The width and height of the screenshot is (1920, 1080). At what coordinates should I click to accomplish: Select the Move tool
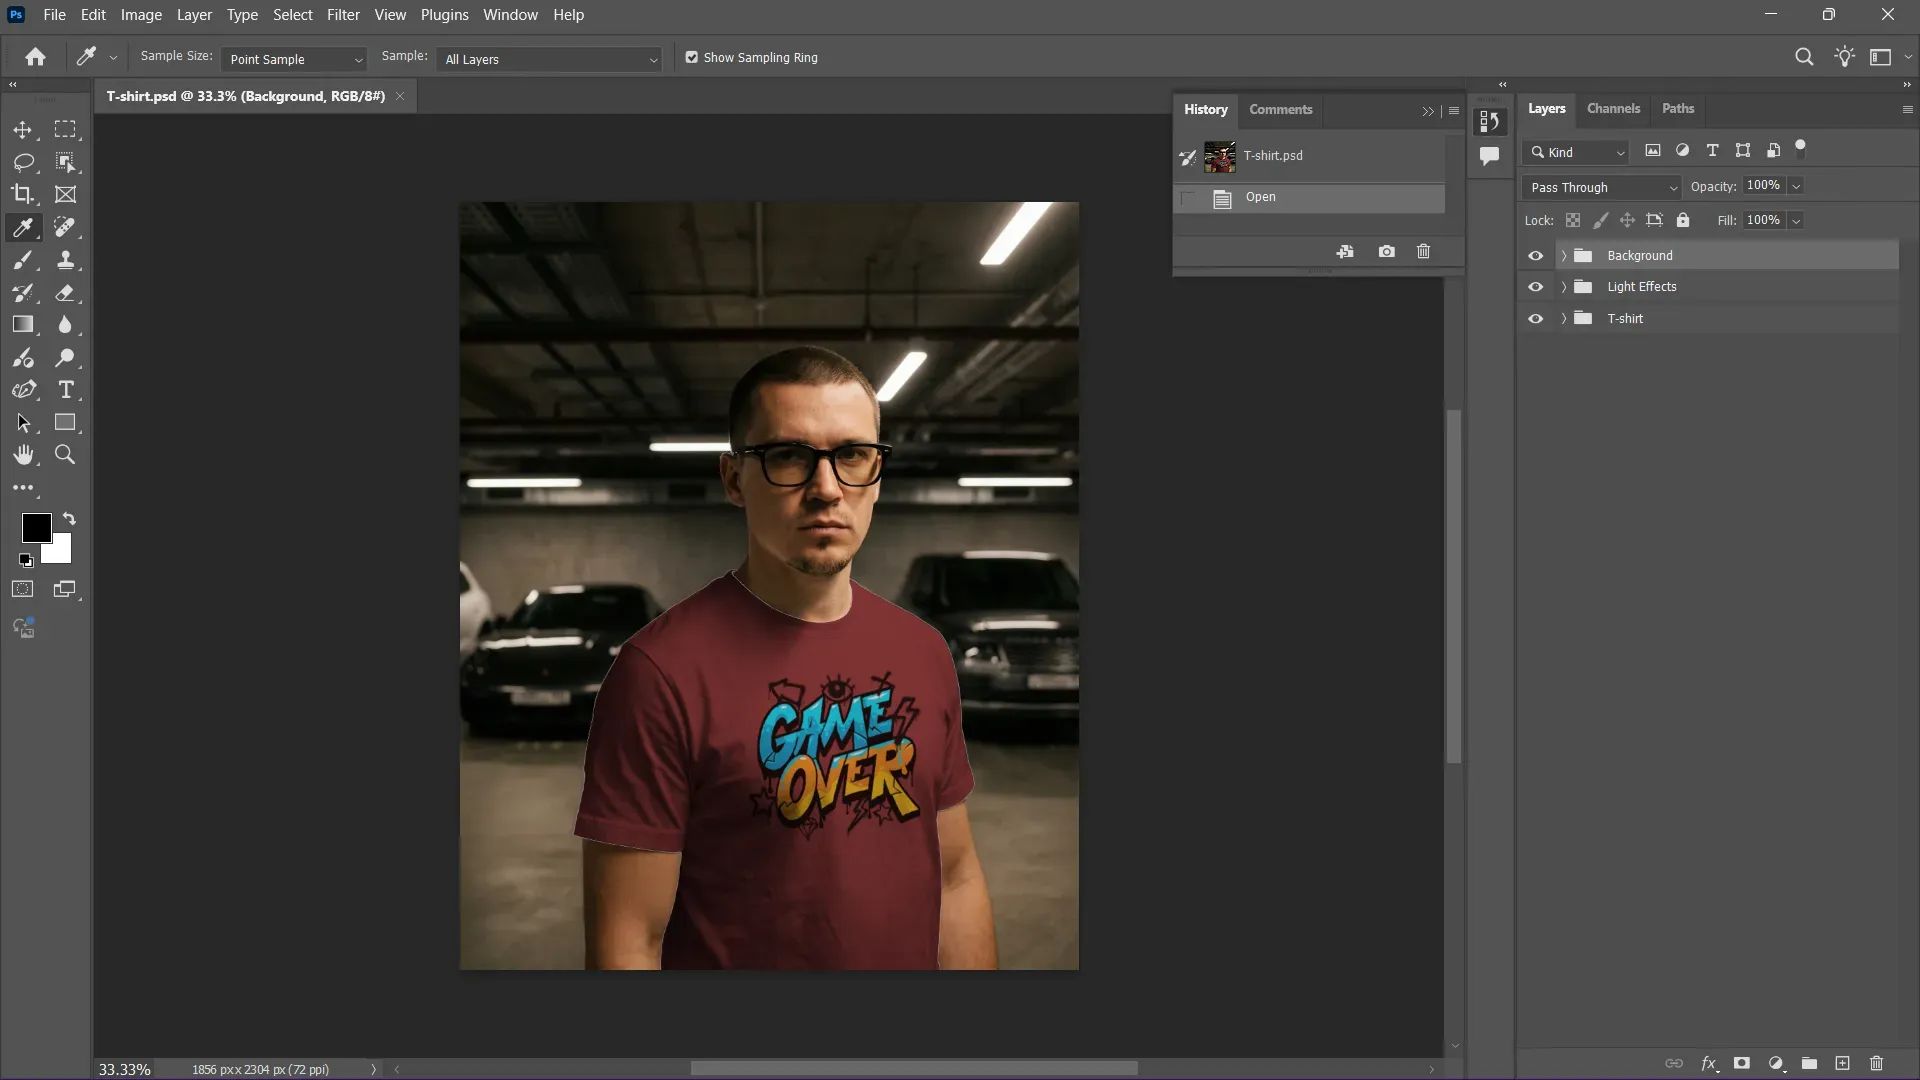(23, 130)
